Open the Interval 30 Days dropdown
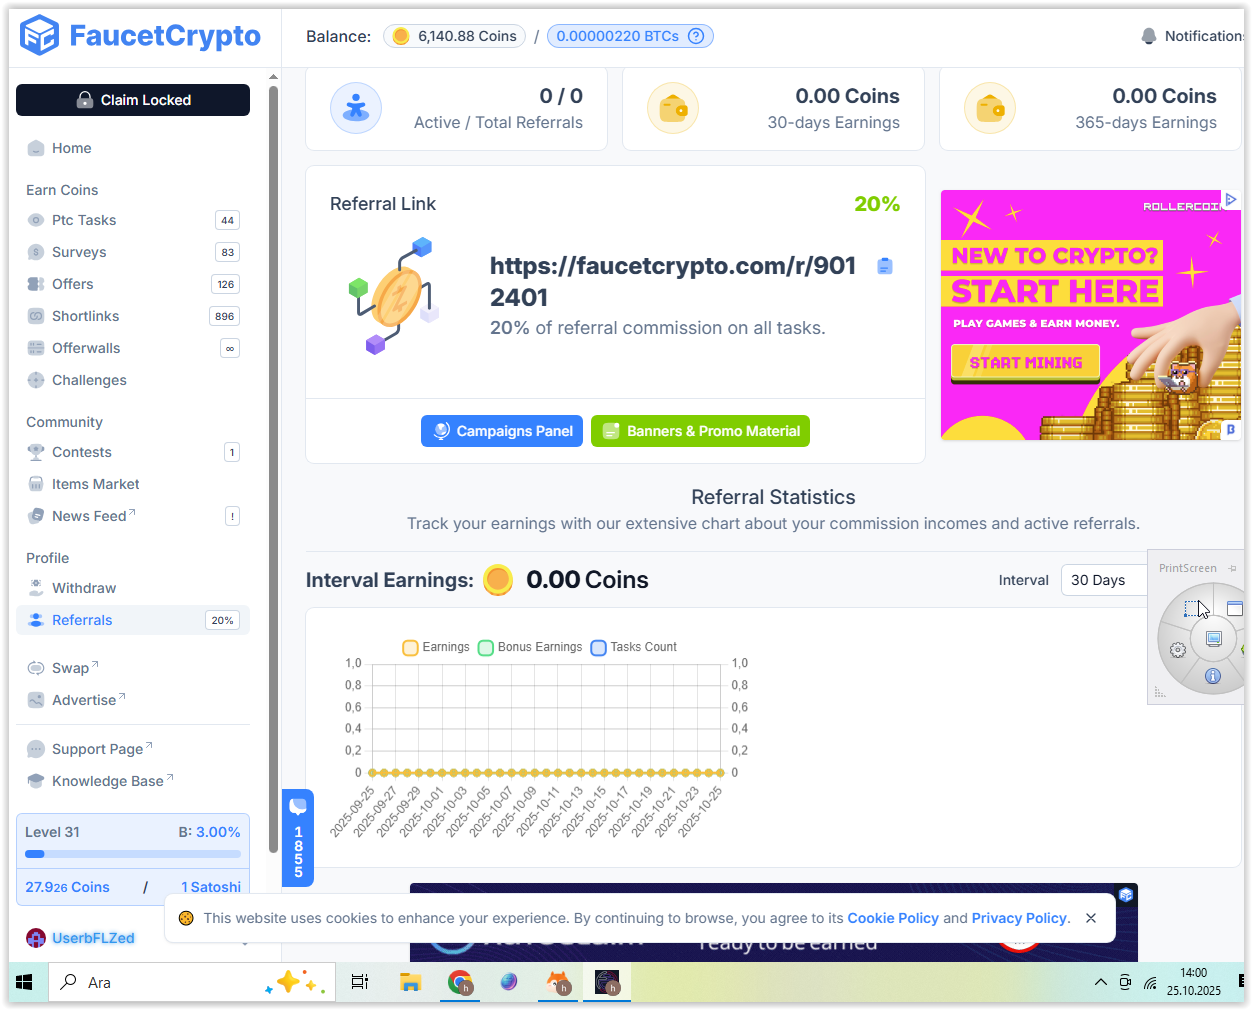This screenshot has height=1010, width=1252. (1104, 580)
